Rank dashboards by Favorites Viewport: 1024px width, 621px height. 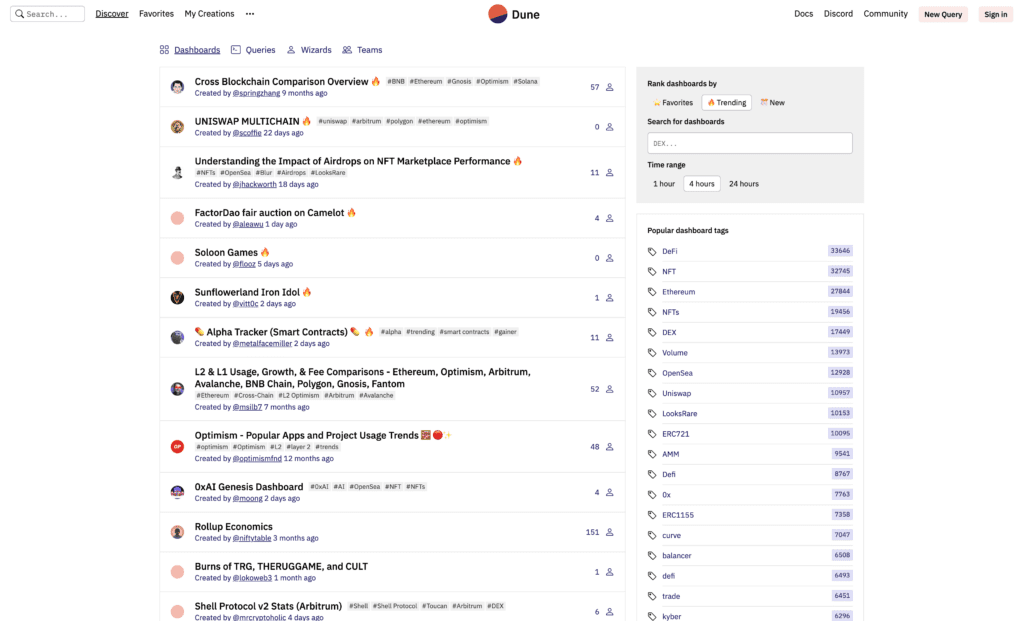[673, 103]
